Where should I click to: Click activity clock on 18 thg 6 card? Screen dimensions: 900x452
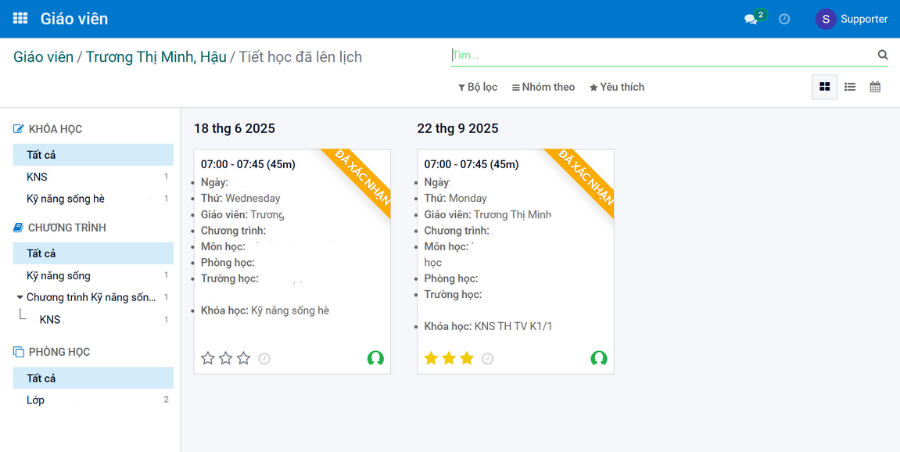coord(264,358)
